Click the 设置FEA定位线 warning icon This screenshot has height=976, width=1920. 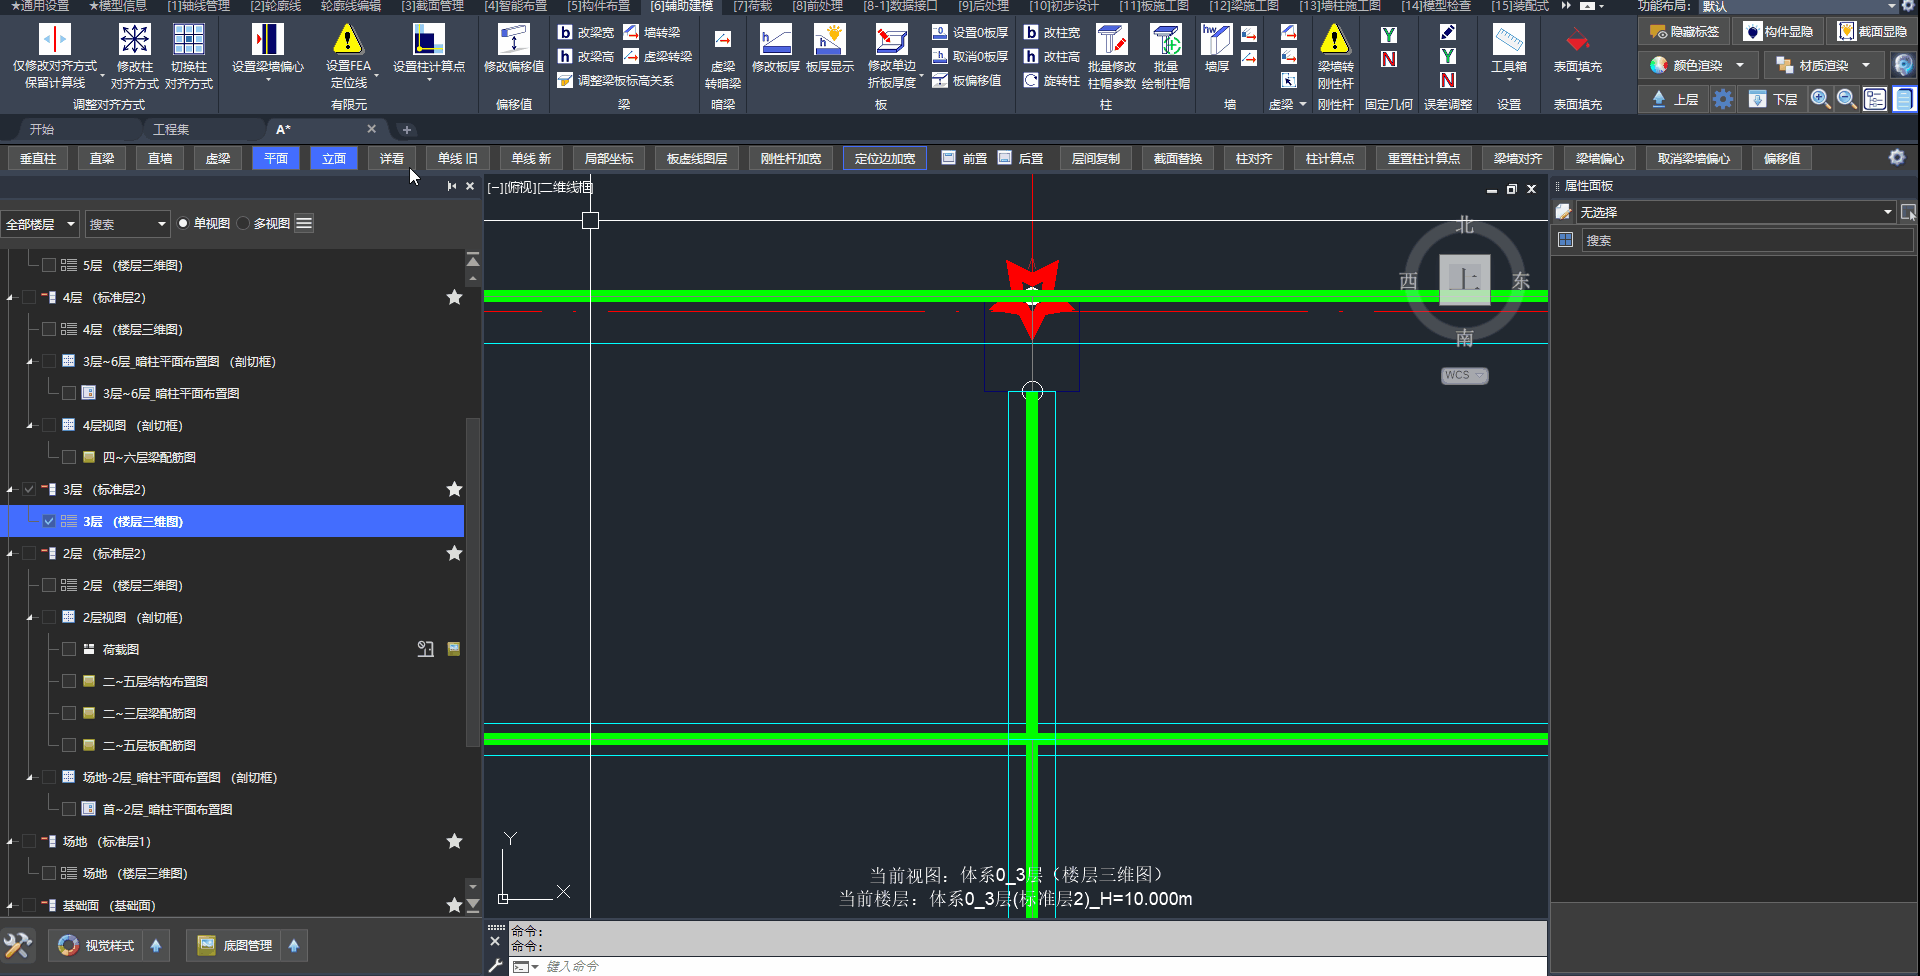pos(347,40)
